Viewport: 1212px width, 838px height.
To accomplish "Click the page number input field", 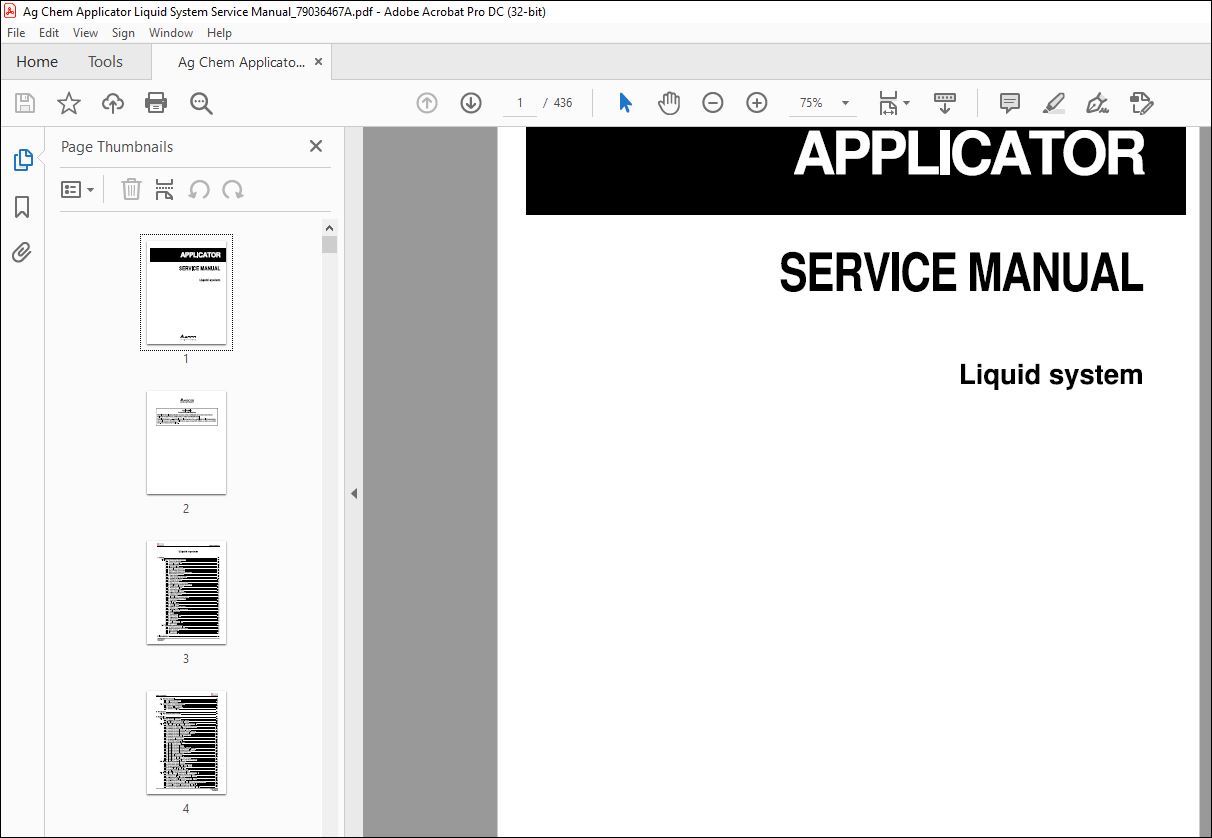I will pyautogui.click(x=520, y=103).
